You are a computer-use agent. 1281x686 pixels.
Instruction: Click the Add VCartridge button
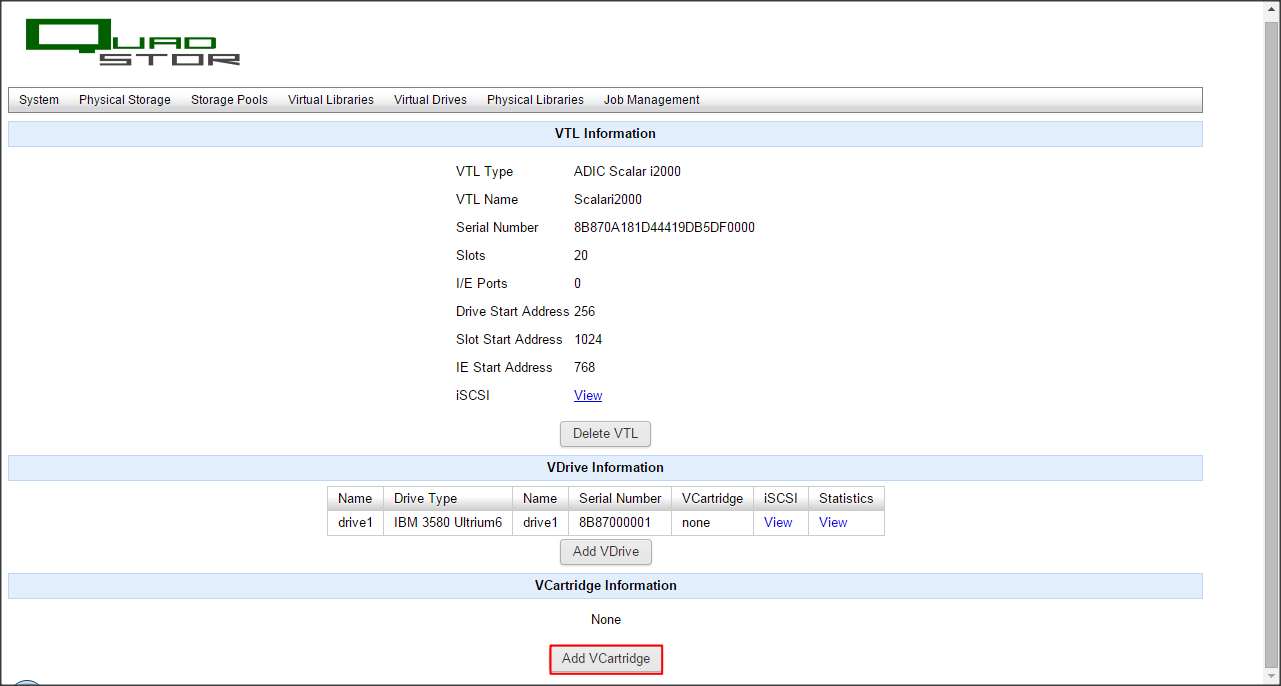[606, 659]
